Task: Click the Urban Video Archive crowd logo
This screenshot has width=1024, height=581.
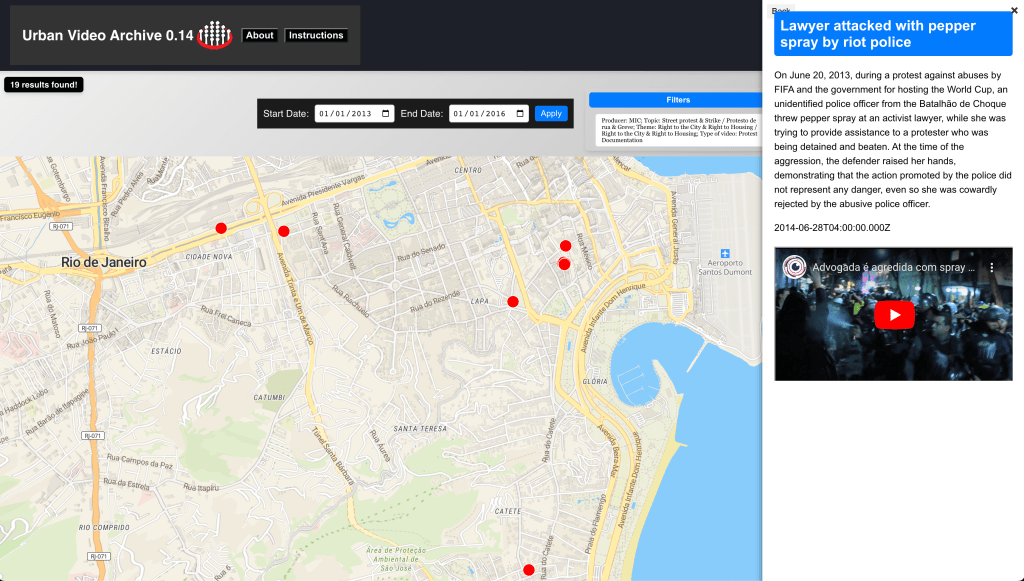Action: [x=215, y=35]
